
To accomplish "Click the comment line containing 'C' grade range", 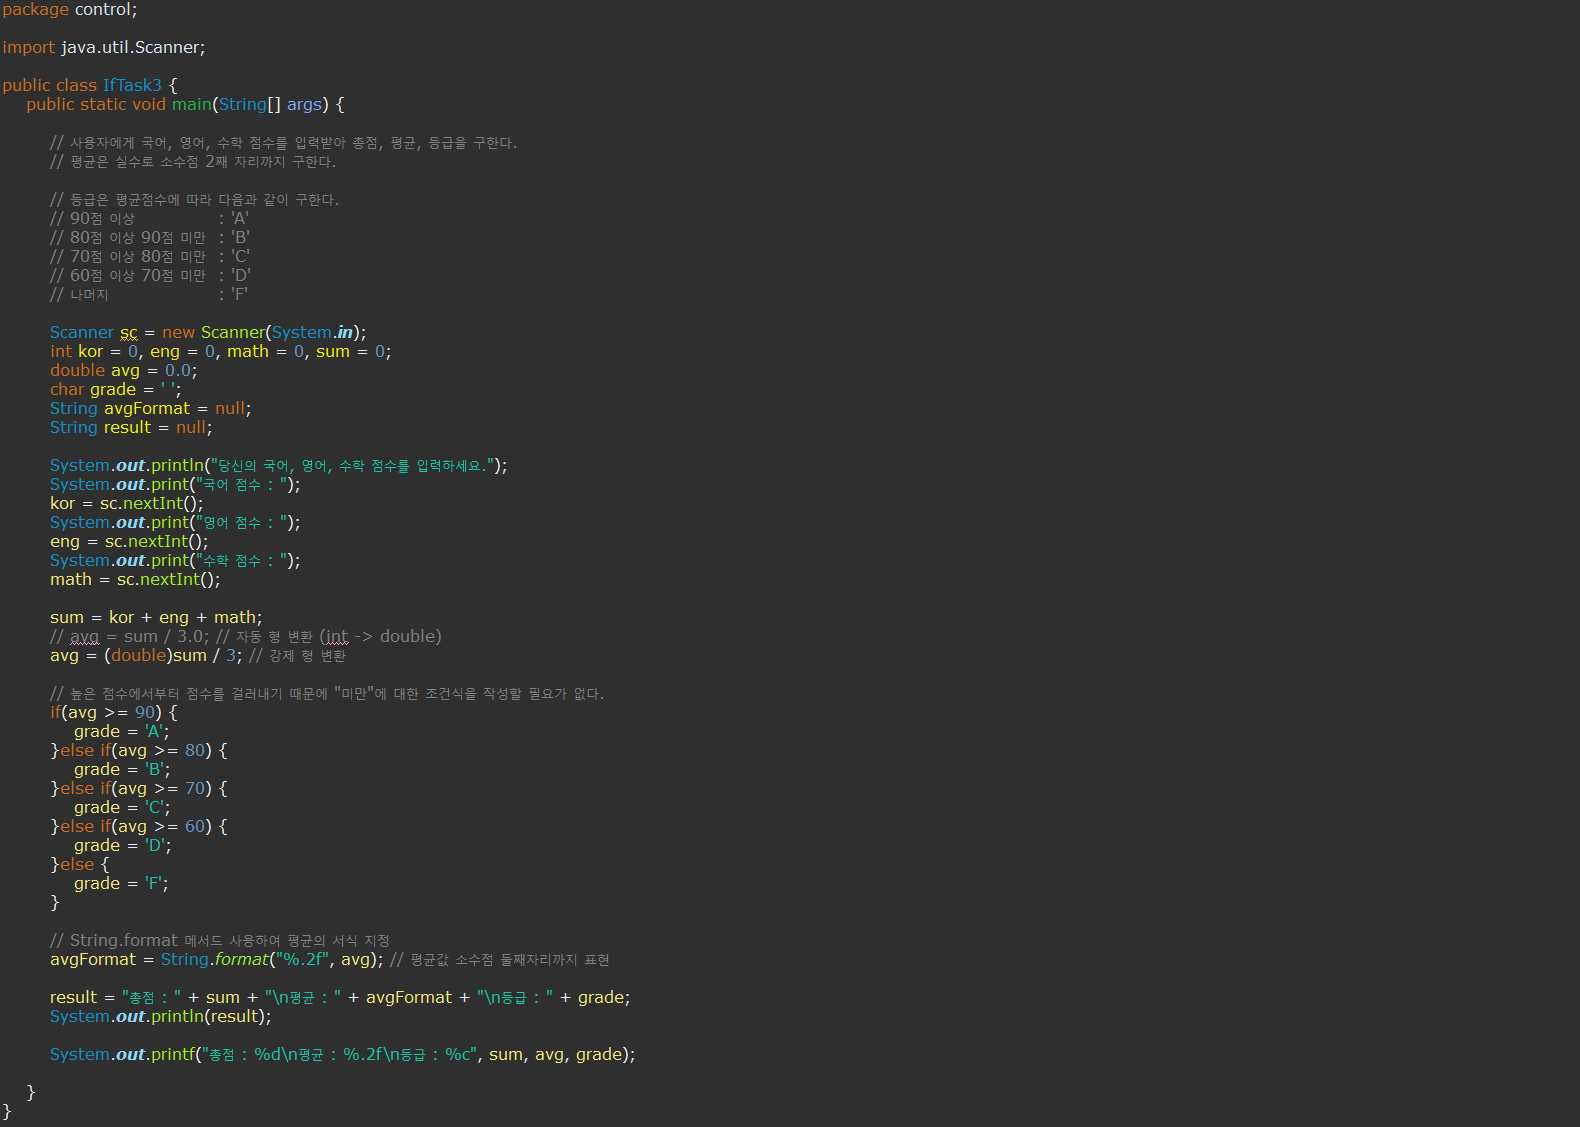I will tap(150, 257).
